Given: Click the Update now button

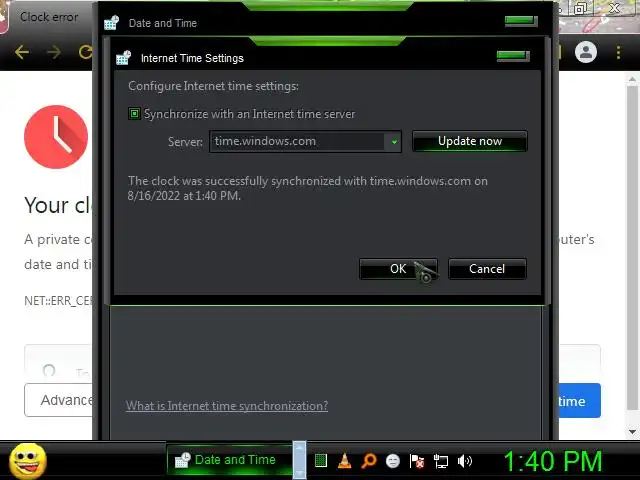Looking at the screenshot, I should pyautogui.click(x=470, y=141).
